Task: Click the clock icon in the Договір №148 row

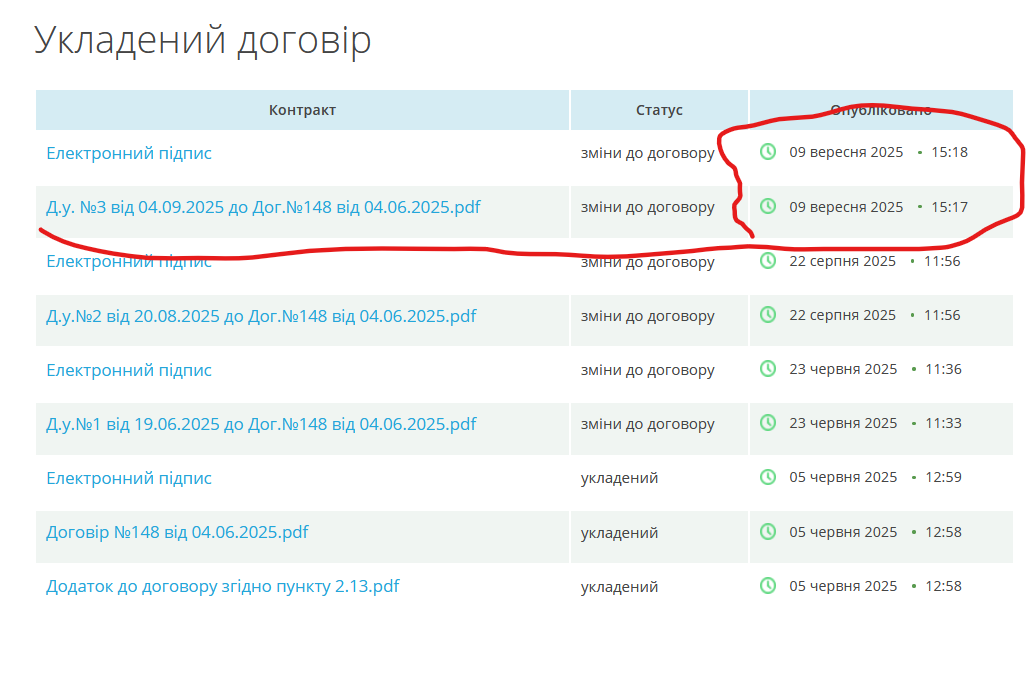Action: click(x=768, y=532)
